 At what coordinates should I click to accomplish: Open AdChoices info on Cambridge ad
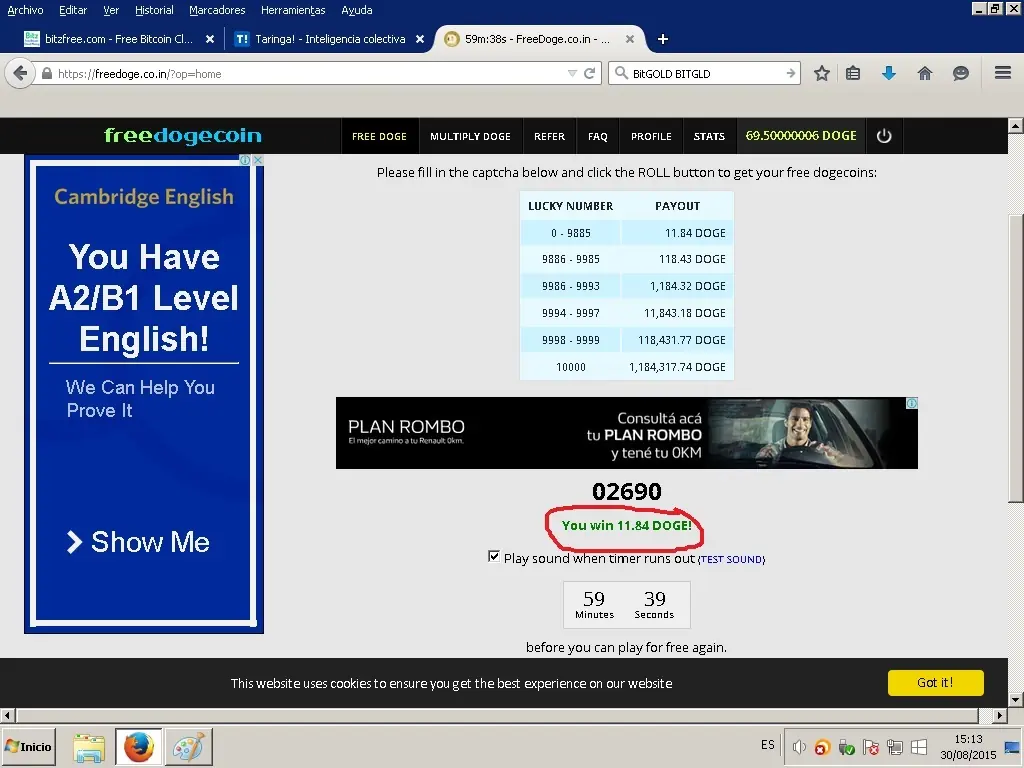245,160
